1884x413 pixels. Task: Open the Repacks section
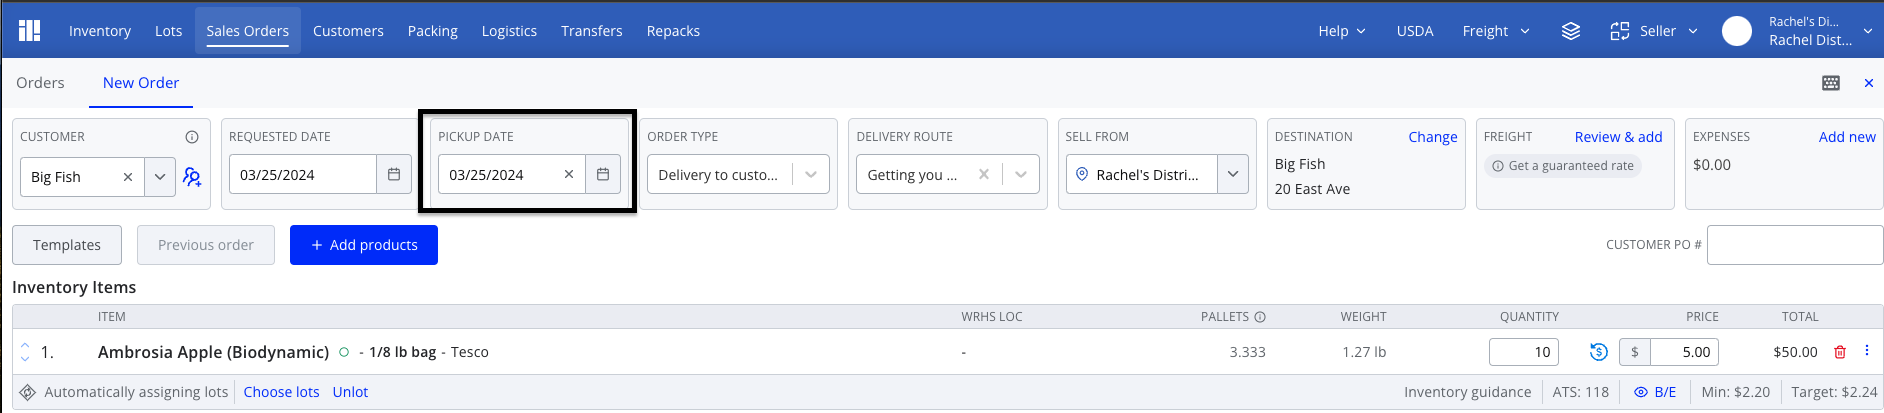pos(673,31)
